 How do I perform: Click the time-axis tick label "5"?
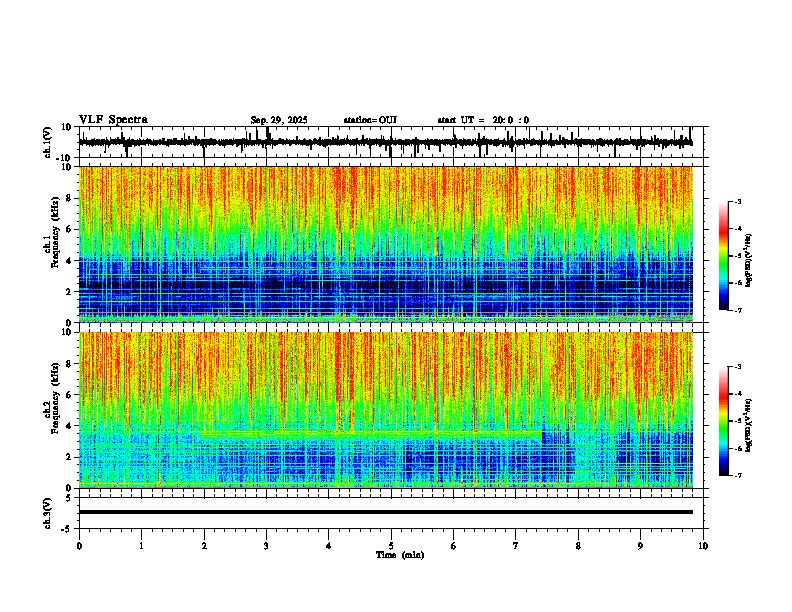pos(391,546)
